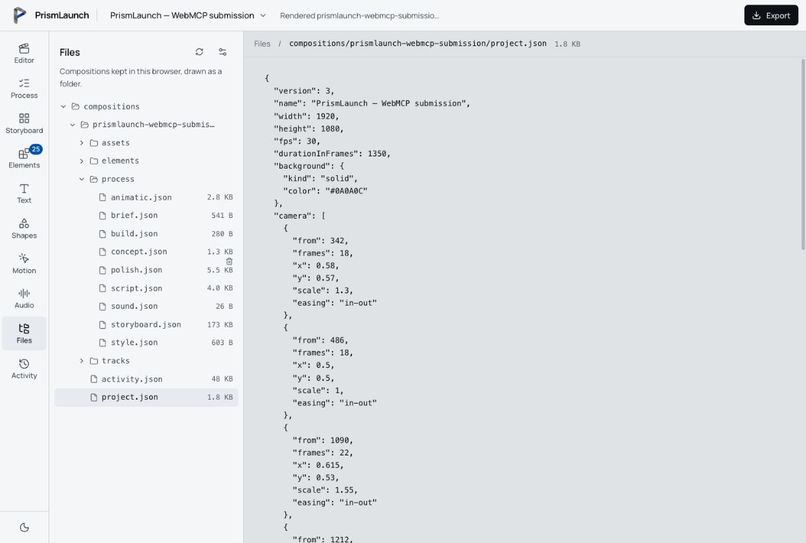Click the "width": 1920 line
Image resolution: width=806 pixels, height=543 pixels.
coord(306,116)
